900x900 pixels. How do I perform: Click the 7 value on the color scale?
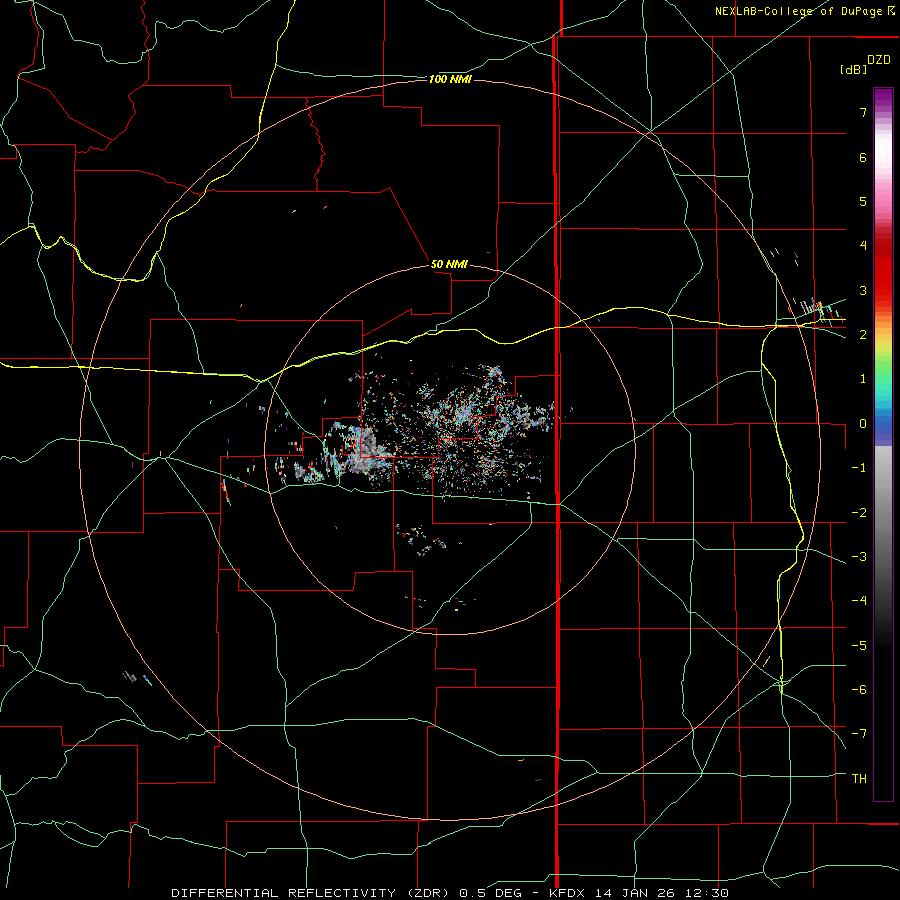coord(863,112)
